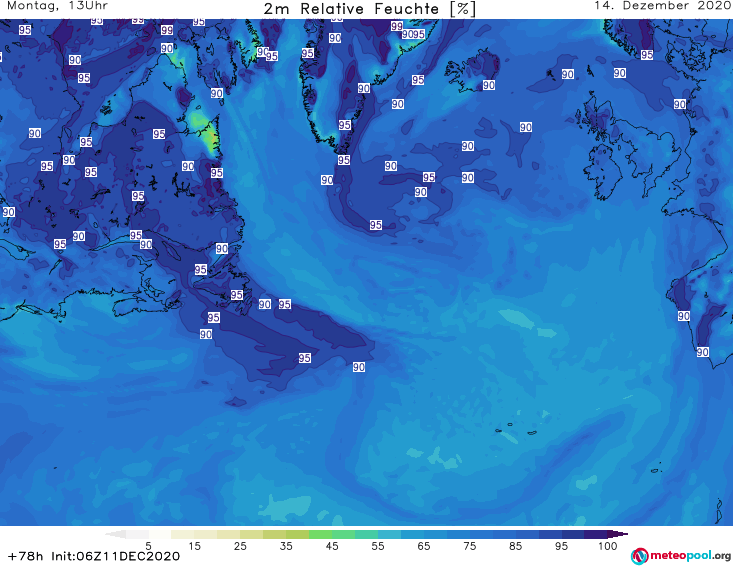
Task: Click the legend value '15'
Action: [194, 546]
